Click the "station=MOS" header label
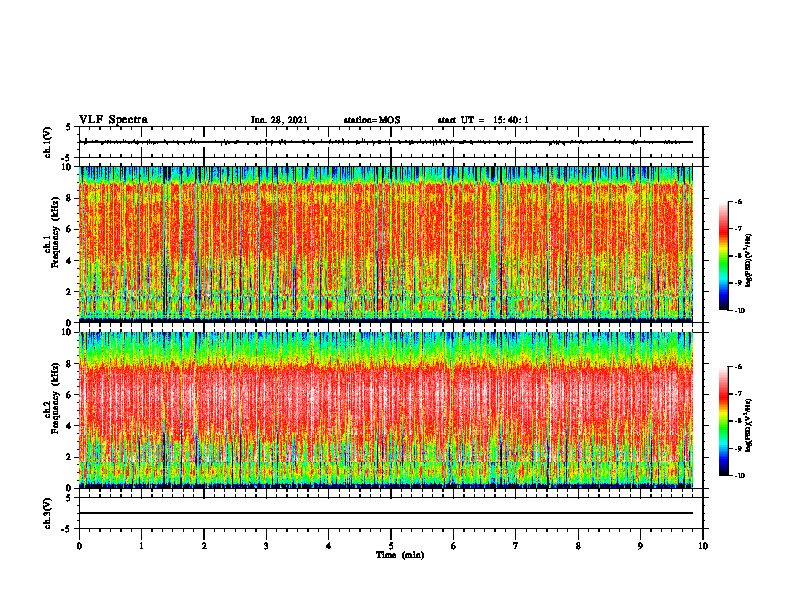This screenshot has height=612, width=792. pos(372,120)
